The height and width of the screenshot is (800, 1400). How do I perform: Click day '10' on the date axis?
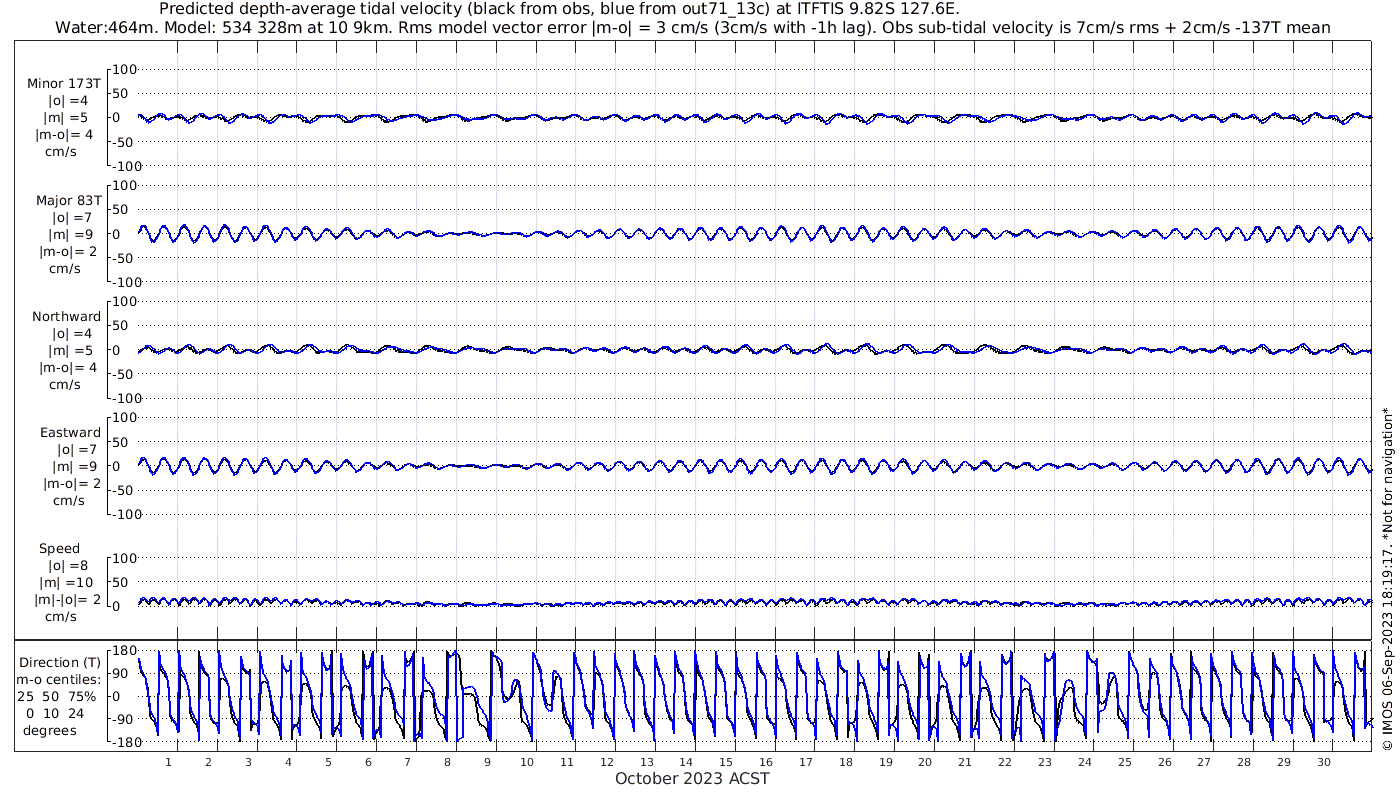(x=527, y=762)
